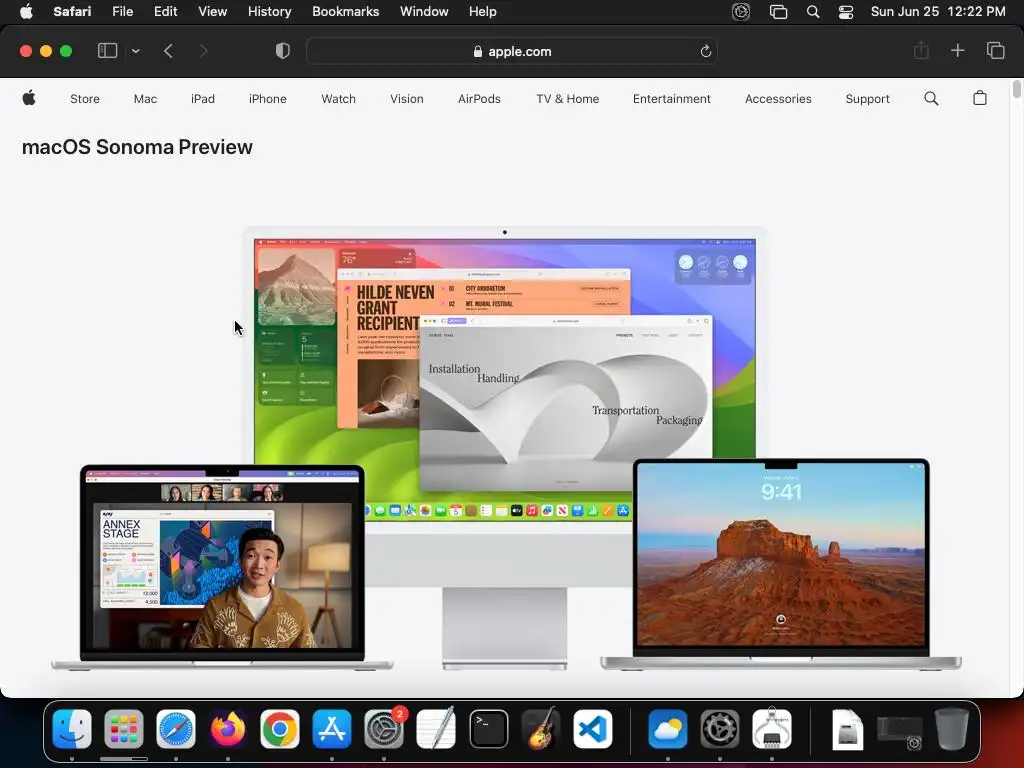The height and width of the screenshot is (768, 1024).
Task: Open System Settings with badge in Dock
Action: click(384, 728)
